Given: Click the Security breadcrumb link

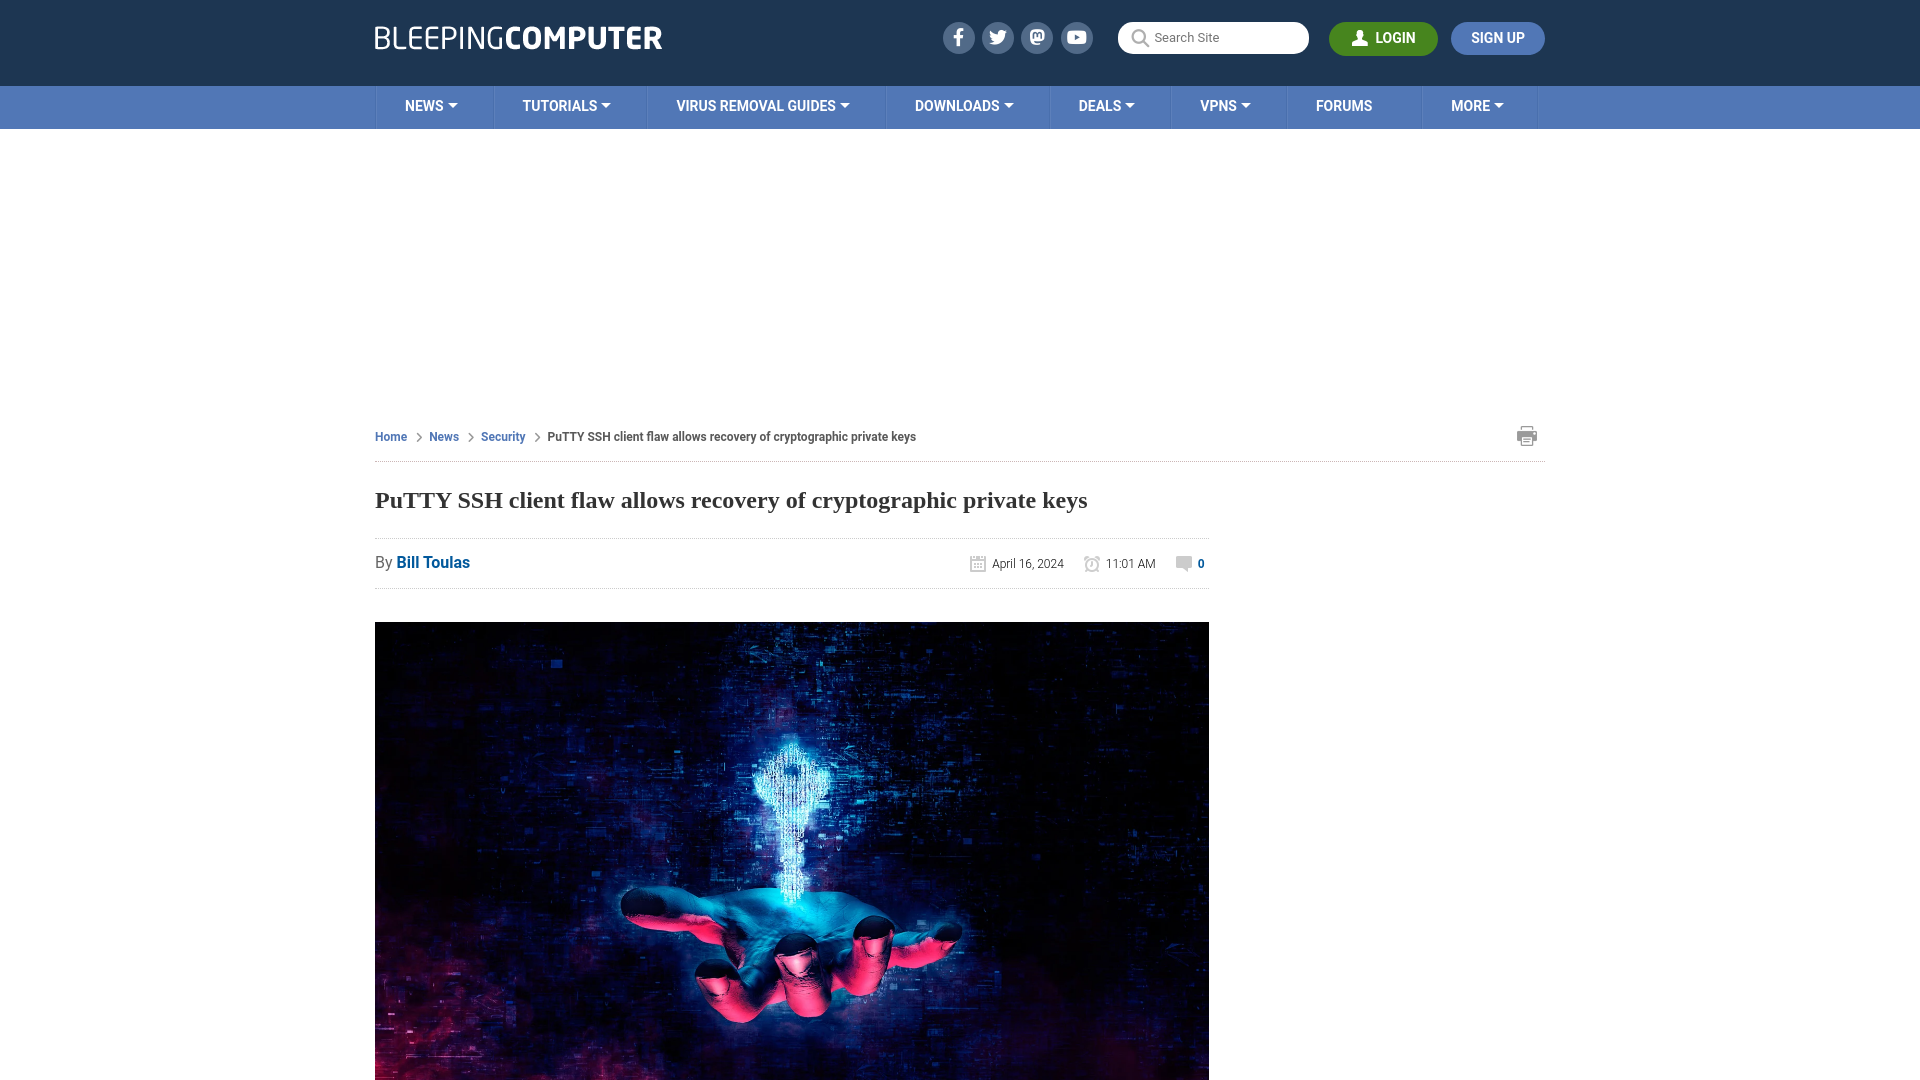Looking at the screenshot, I should coord(502,436).
